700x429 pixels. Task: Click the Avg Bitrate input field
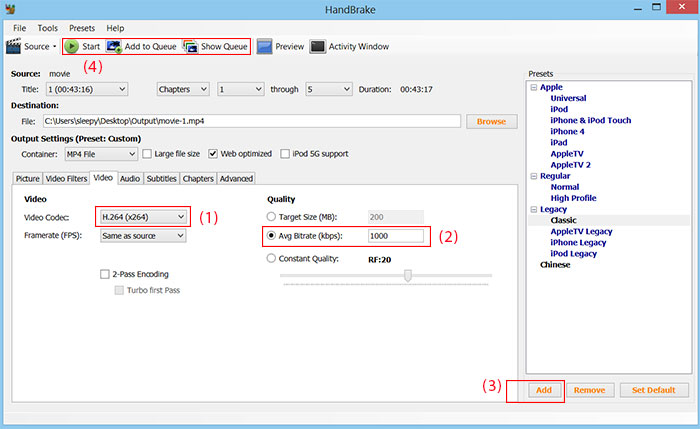click(x=395, y=236)
